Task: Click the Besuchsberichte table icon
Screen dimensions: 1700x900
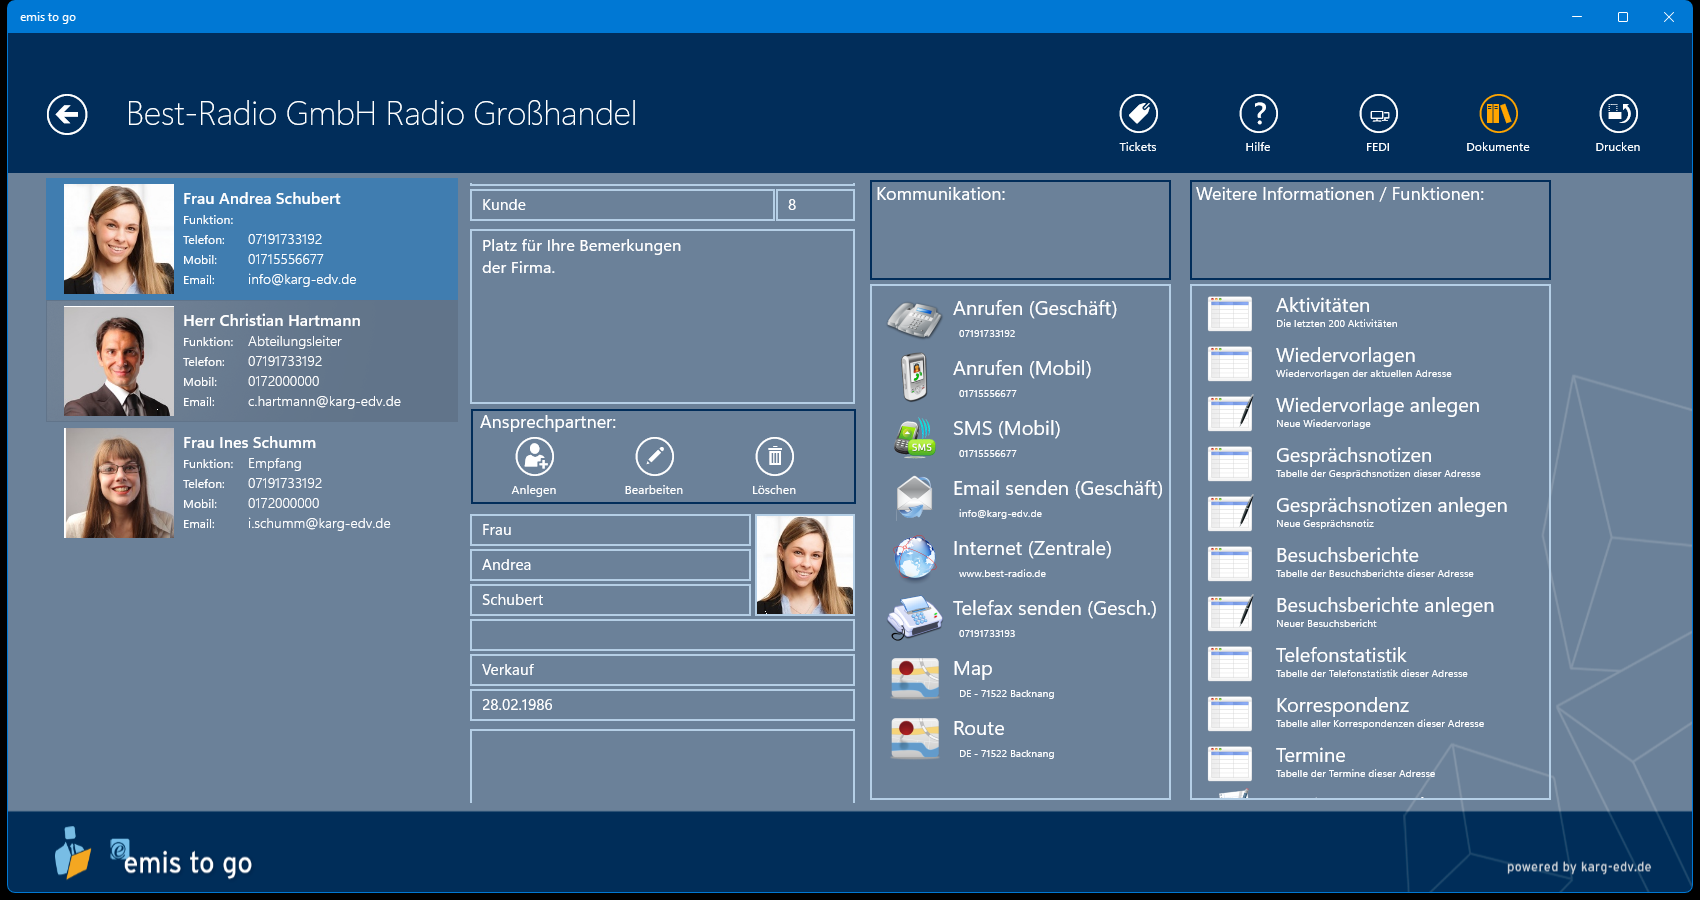Action: coord(1230,564)
